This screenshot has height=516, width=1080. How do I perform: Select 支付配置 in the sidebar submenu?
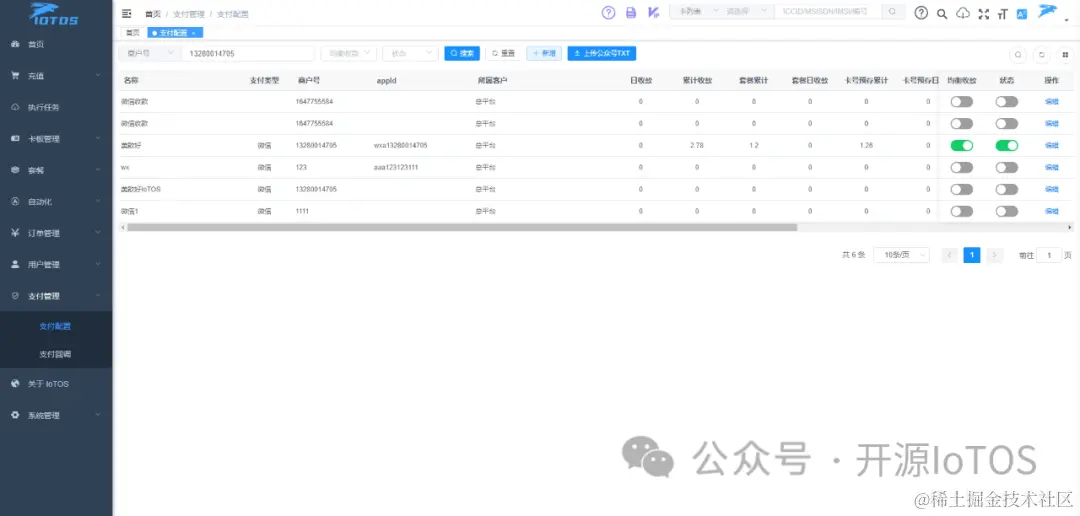tap(55, 327)
